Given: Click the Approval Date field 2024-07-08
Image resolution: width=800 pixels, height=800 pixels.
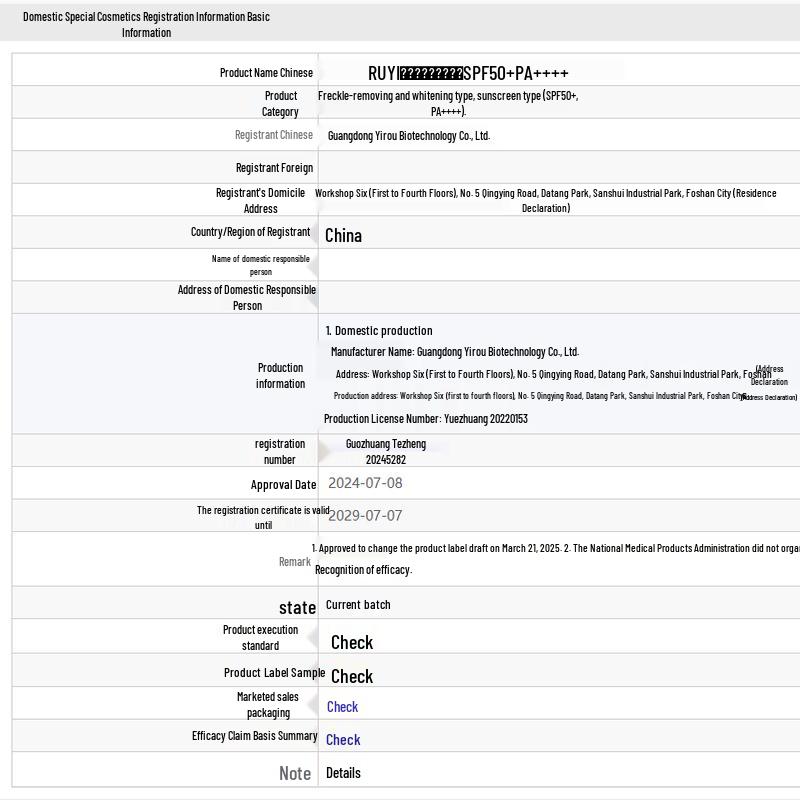Looking at the screenshot, I should [x=365, y=483].
